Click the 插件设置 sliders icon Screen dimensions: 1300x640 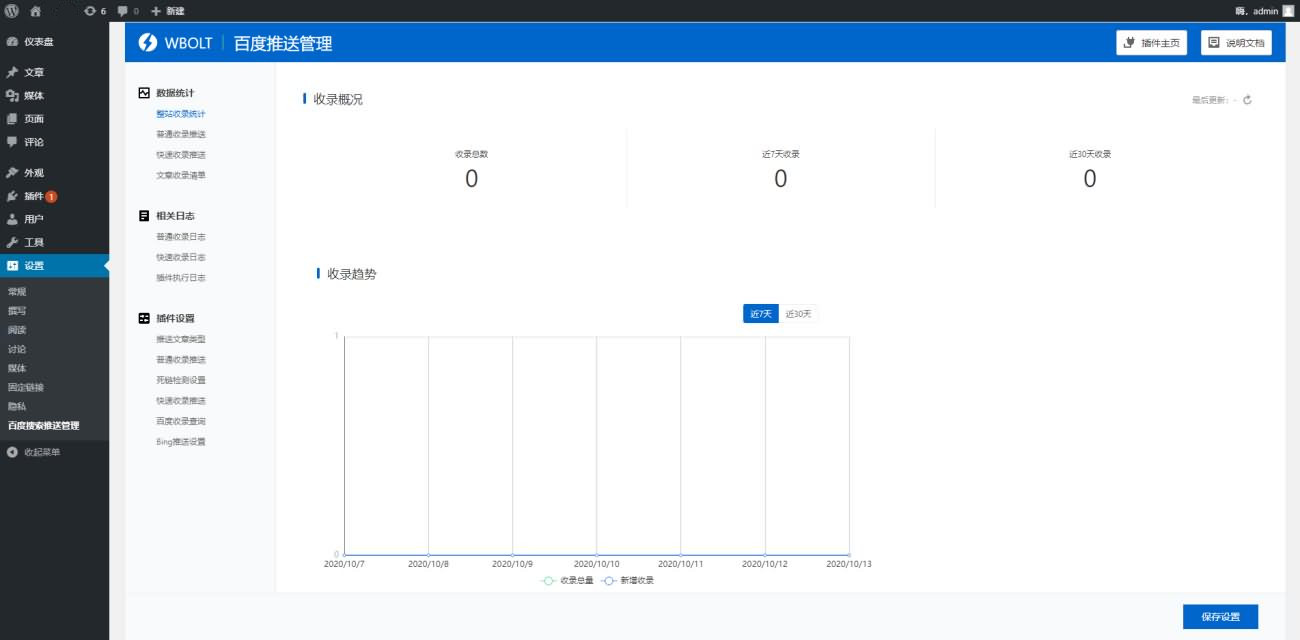click(144, 319)
